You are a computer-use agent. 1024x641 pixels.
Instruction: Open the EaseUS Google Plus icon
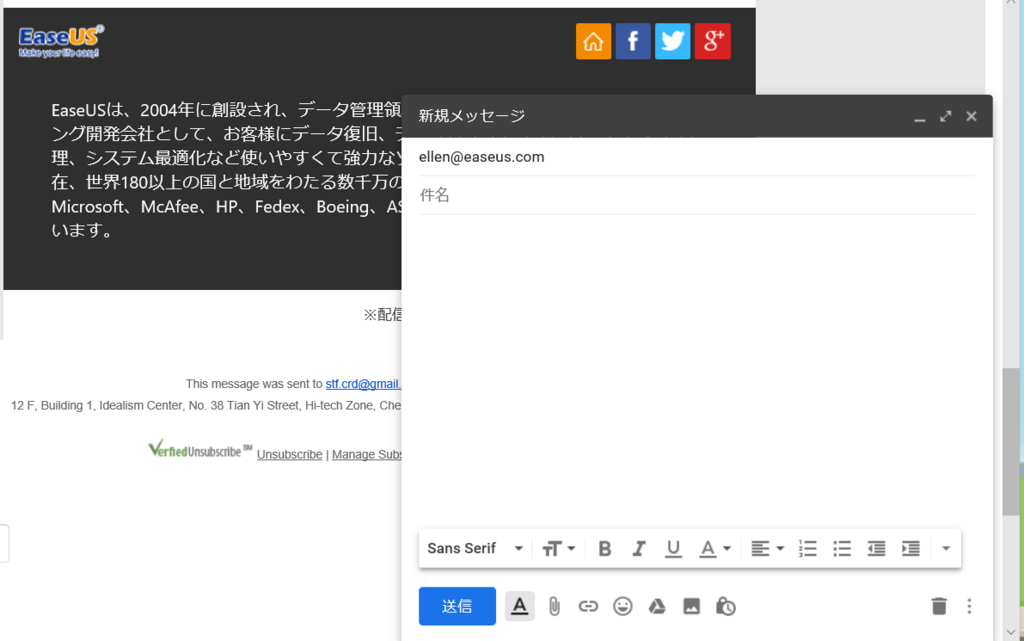(712, 41)
